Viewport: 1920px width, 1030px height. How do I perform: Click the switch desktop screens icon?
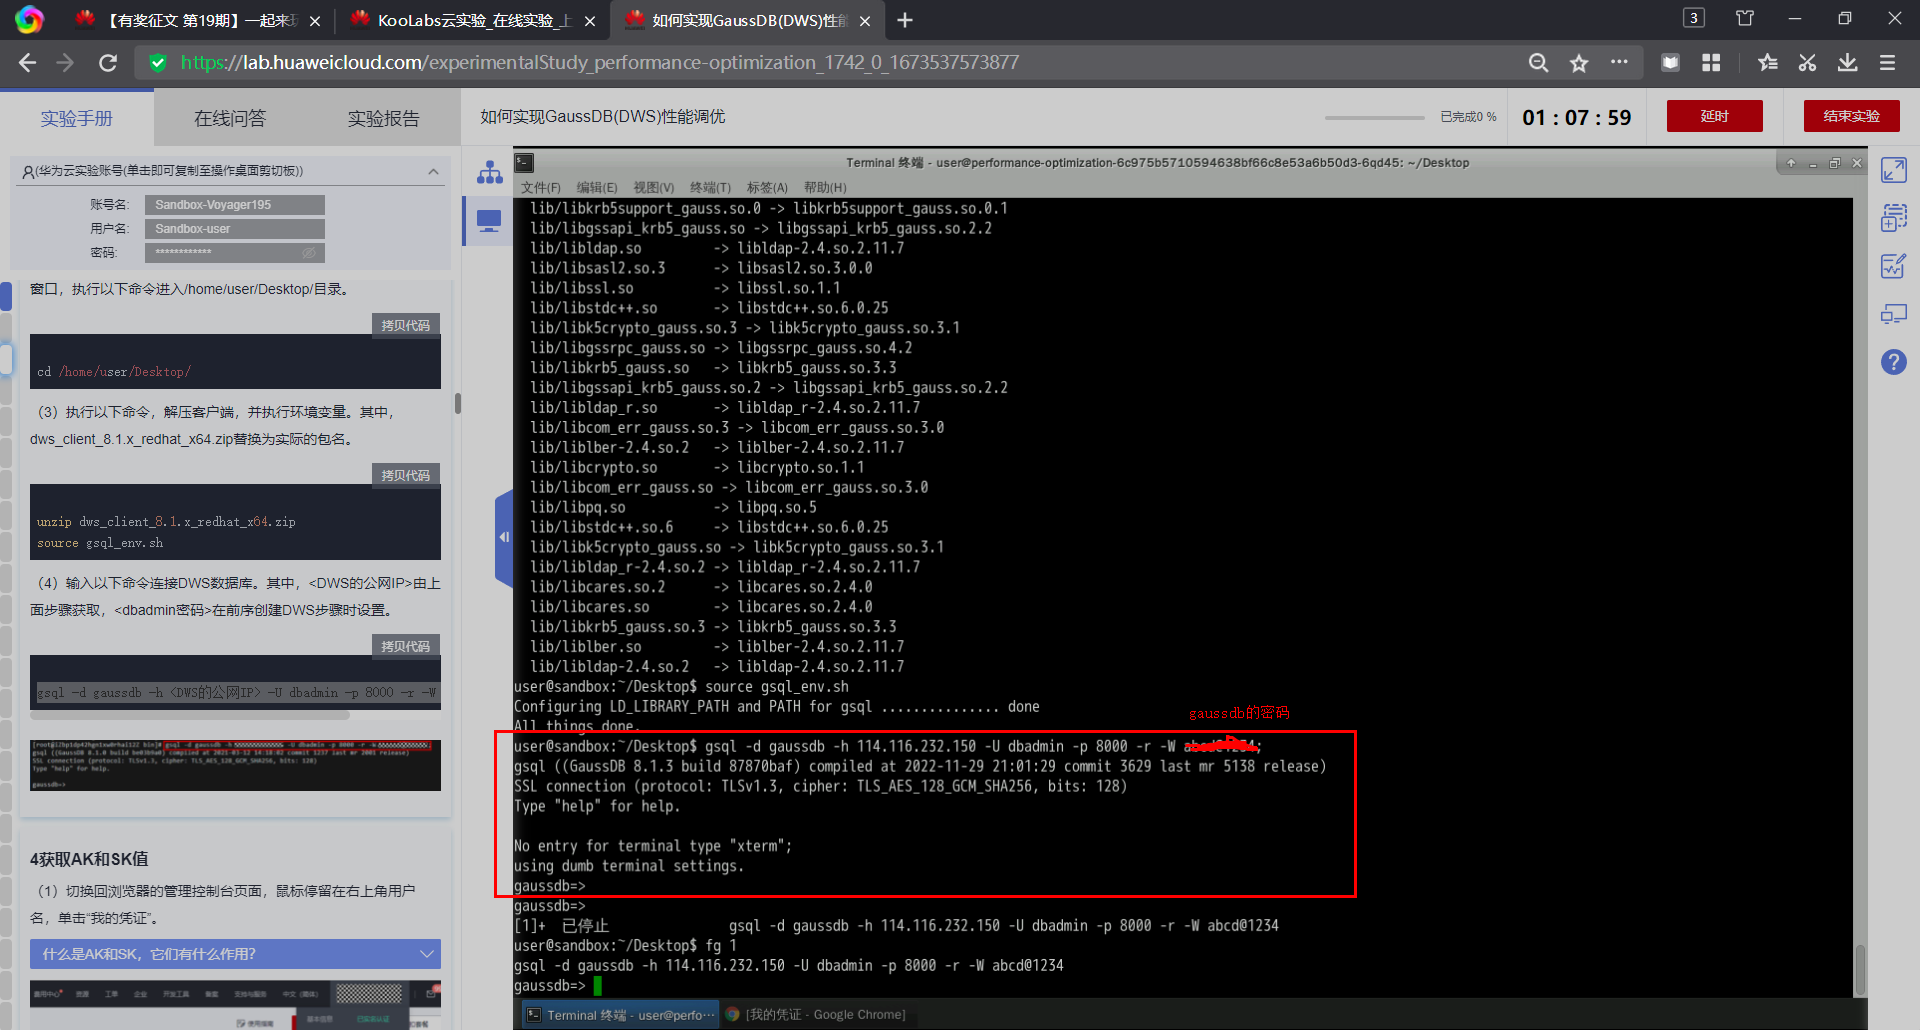click(1894, 314)
